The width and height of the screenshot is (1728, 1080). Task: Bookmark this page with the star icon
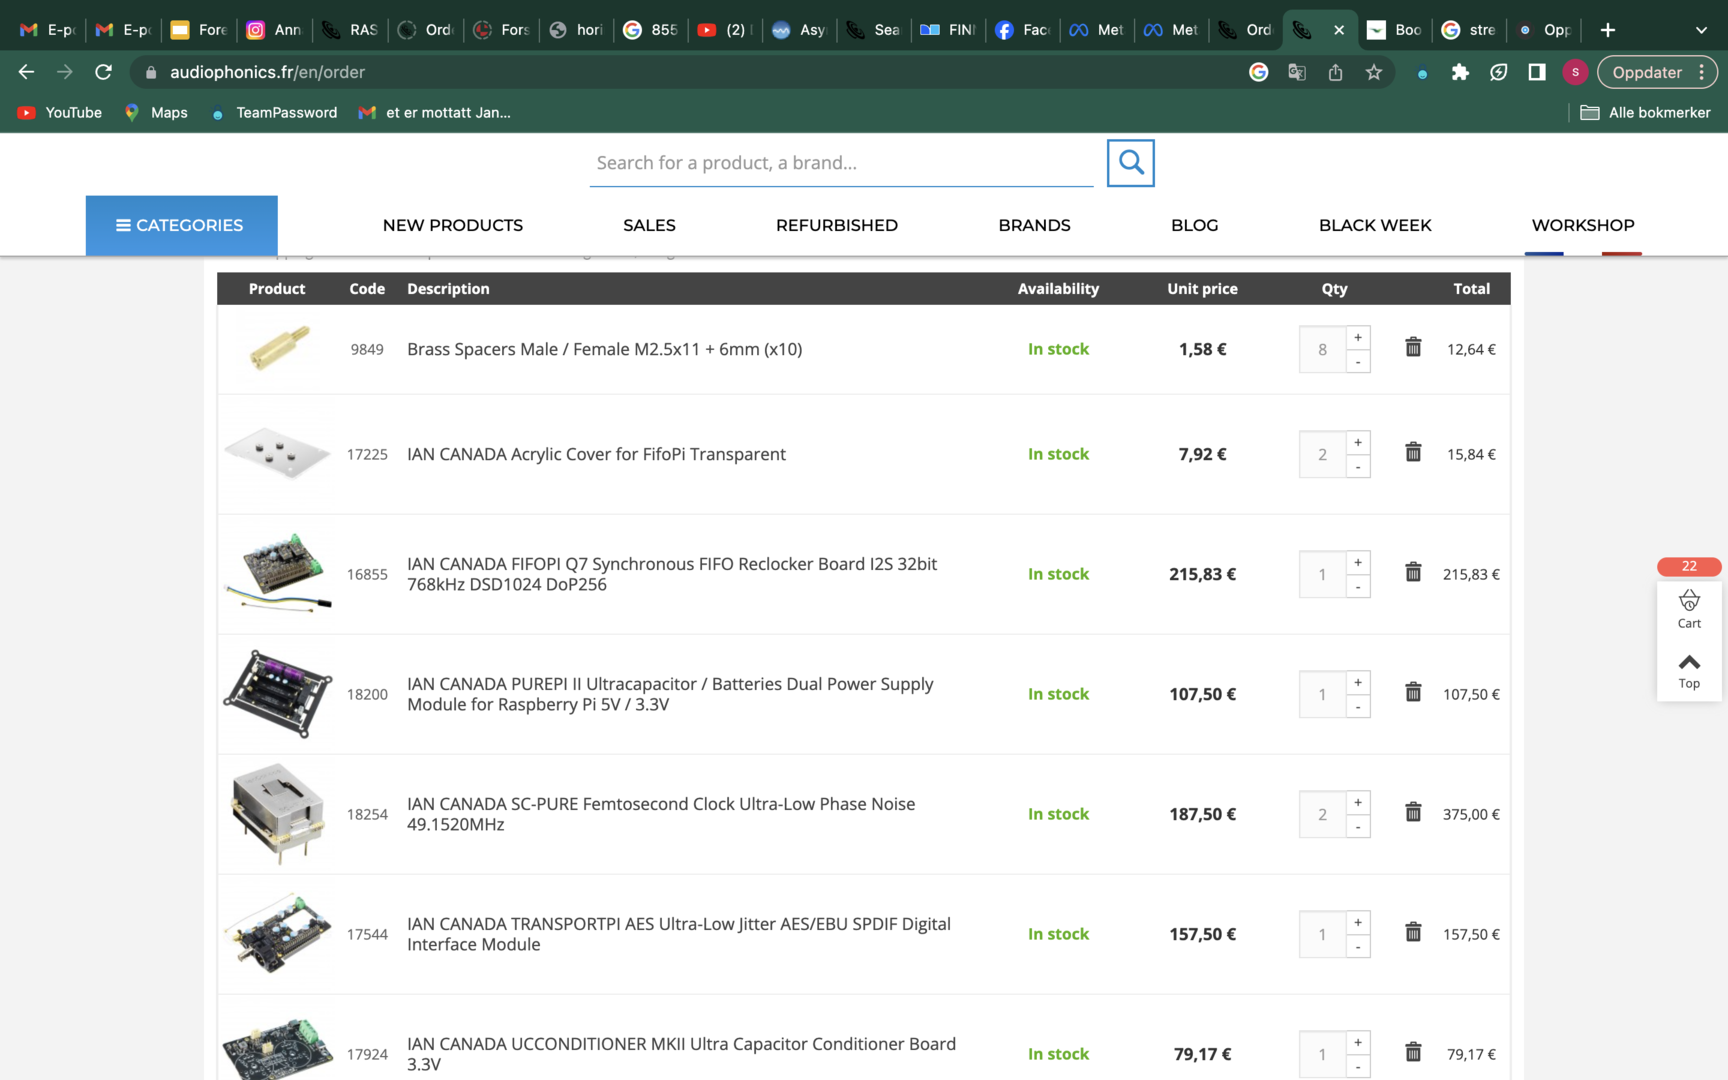point(1374,72)
